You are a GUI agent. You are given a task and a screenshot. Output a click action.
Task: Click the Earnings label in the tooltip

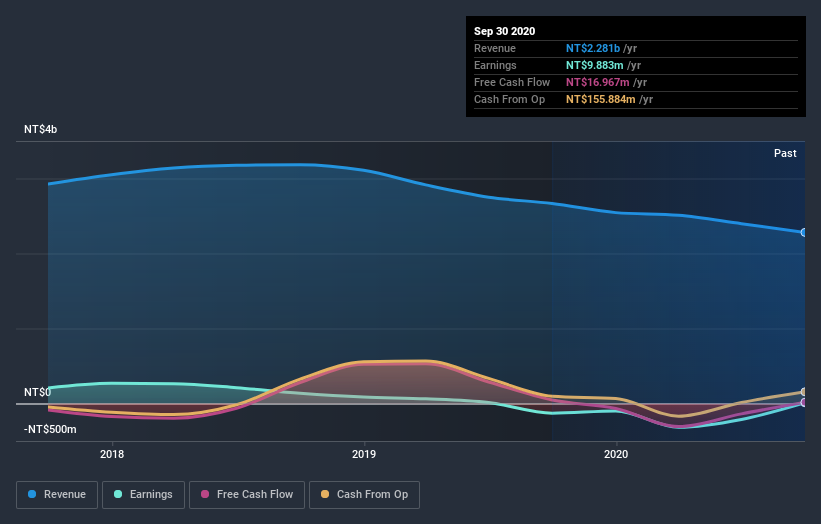pyautogui.click(x=495, y=65)
